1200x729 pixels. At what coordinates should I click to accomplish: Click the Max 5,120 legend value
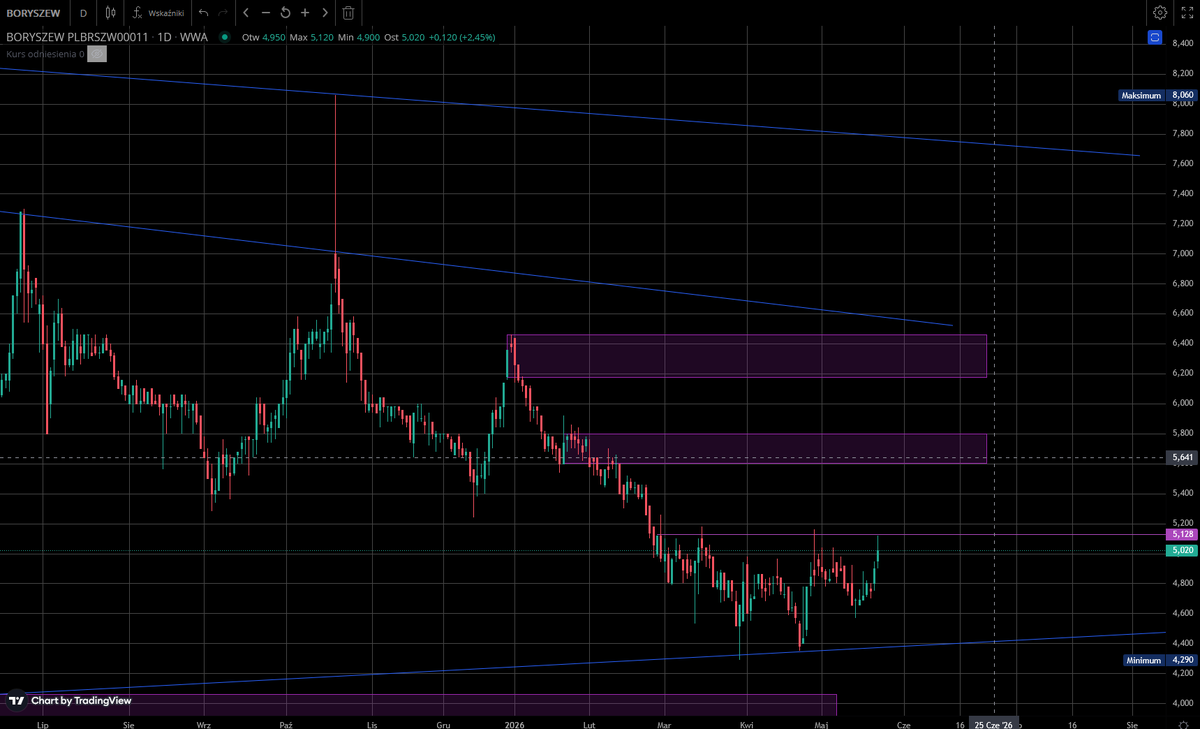312,37
